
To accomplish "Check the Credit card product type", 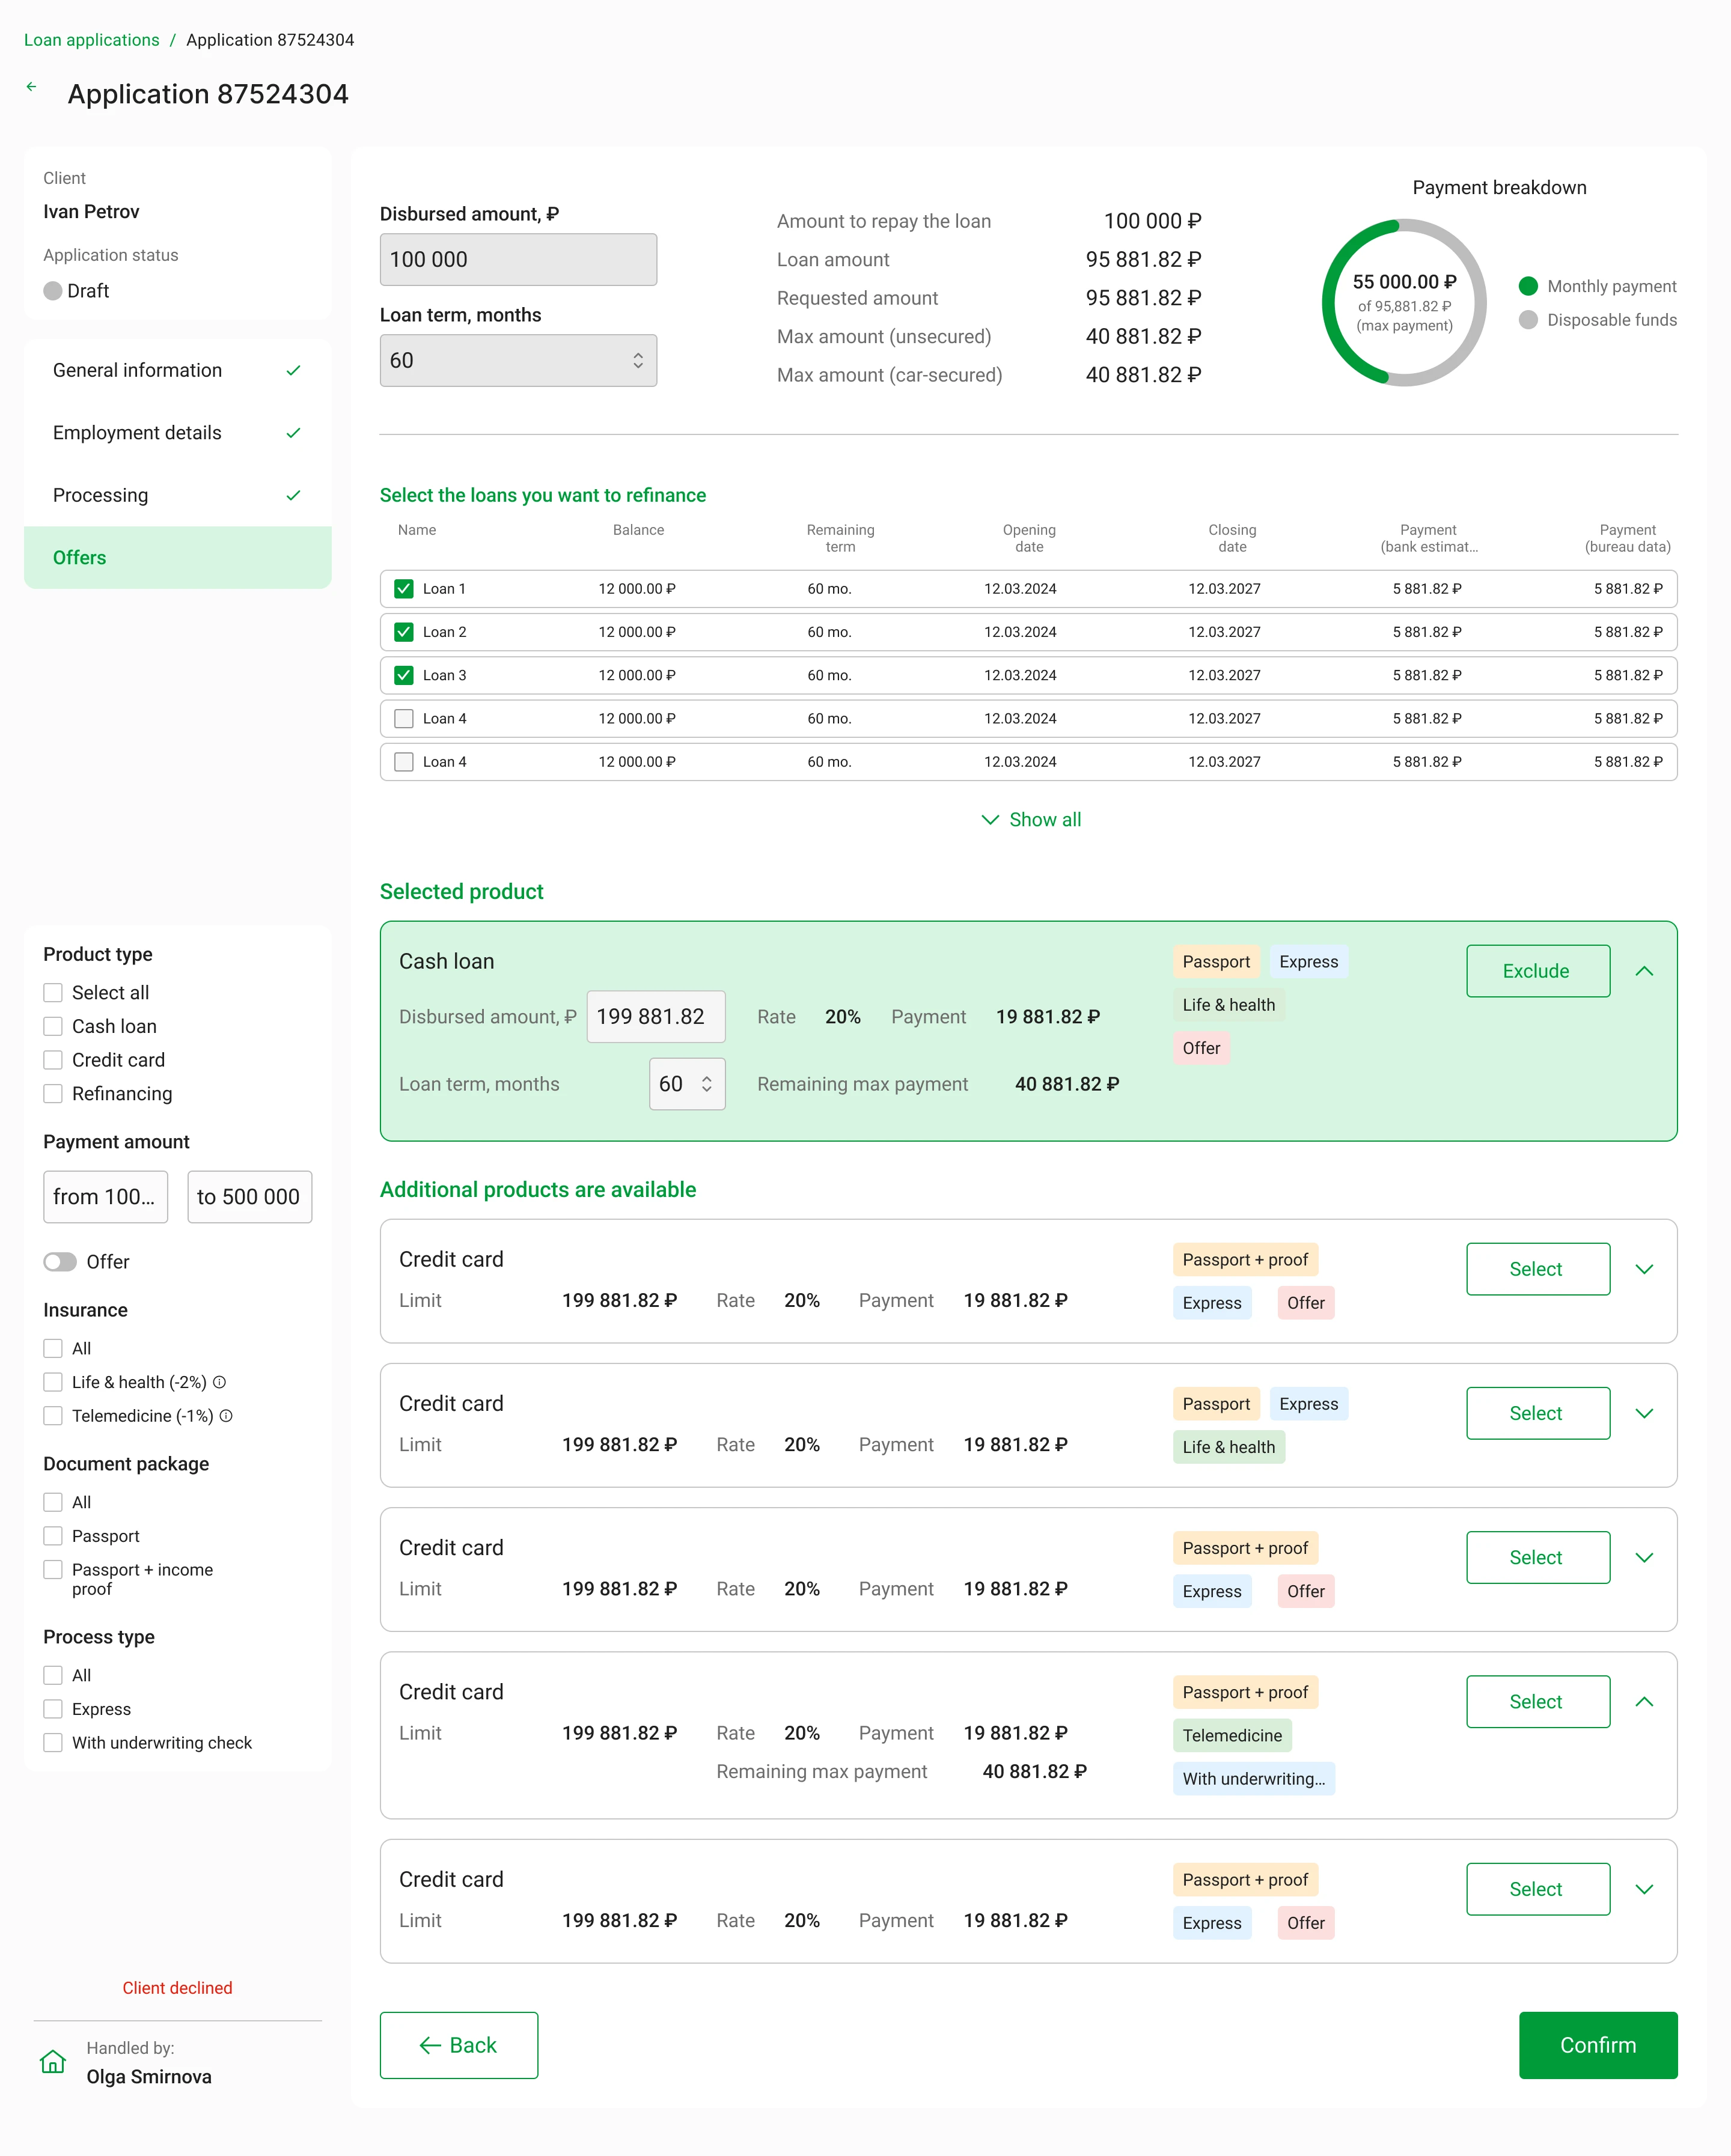I will pyautogui.click(x=53, y=1060).
